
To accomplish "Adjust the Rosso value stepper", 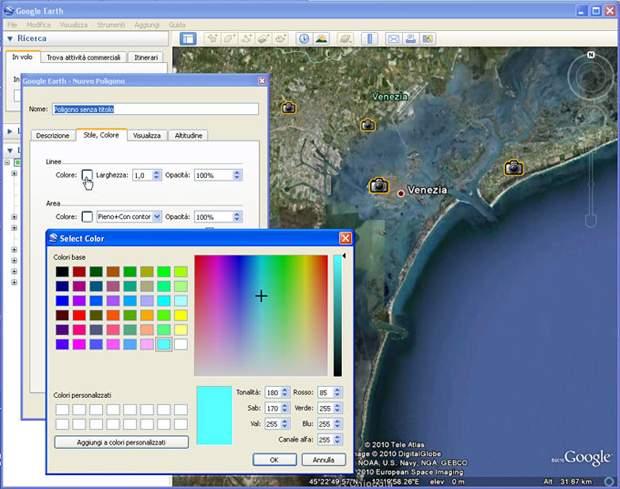I will (x=337, y=392).
